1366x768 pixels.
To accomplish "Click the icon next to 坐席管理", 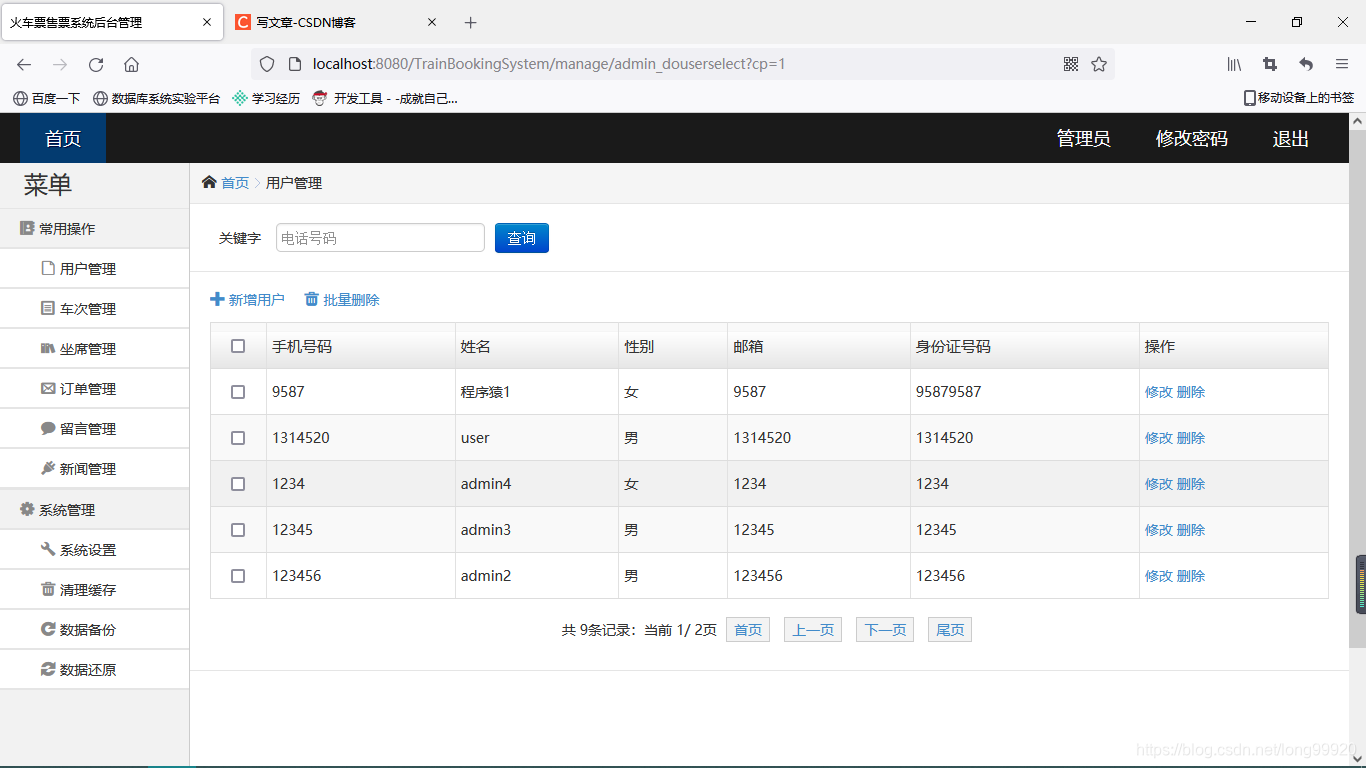I will [x=48, y=348].
